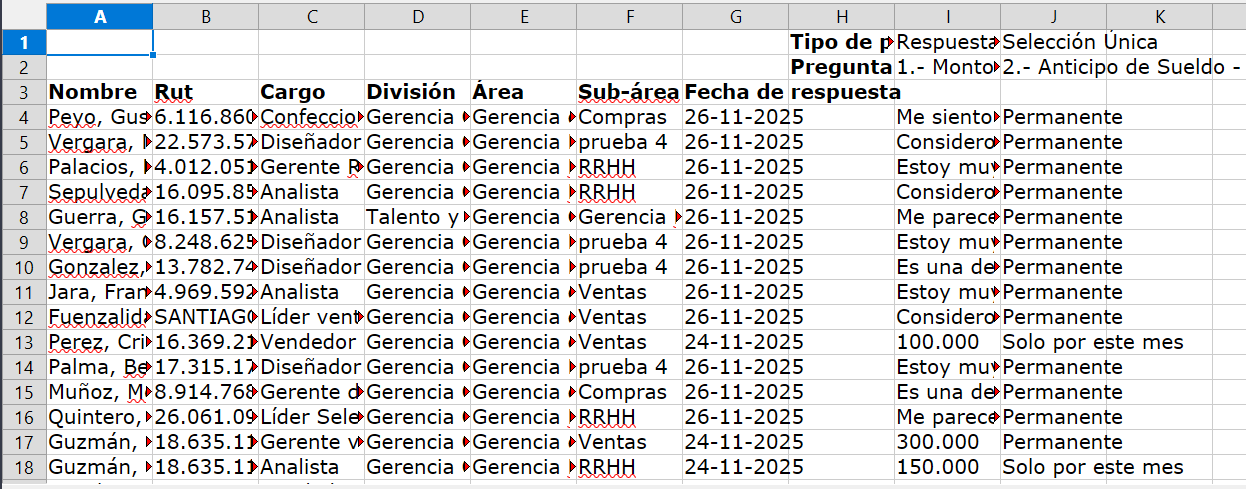This screenshot has width=1246, height=489.
Task: Select the 'Peyo, Gus' name cell
Action: [x=100, y=117]
